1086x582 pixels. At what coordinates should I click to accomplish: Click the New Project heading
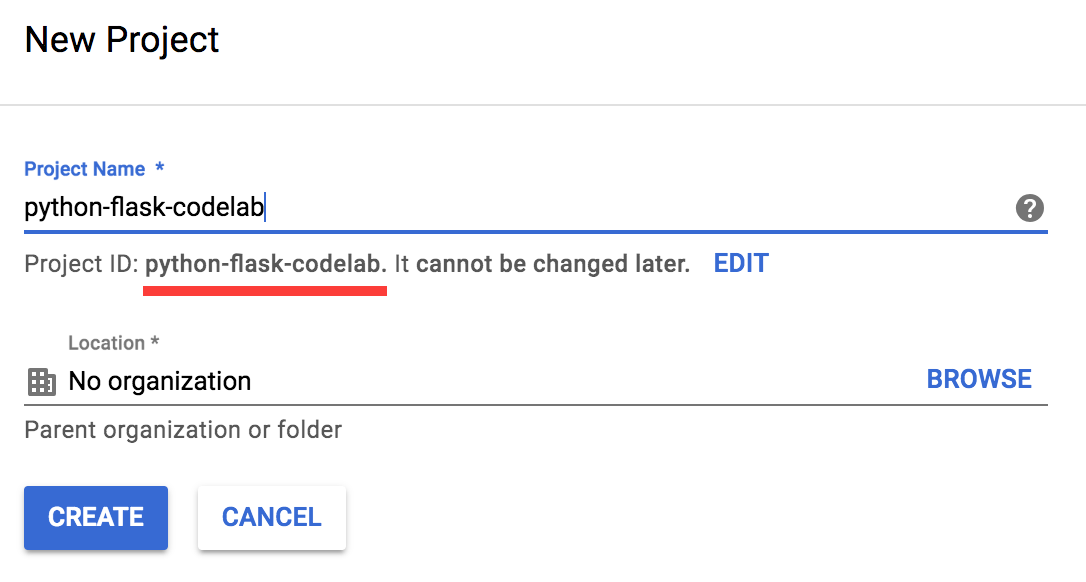[122, 40]
